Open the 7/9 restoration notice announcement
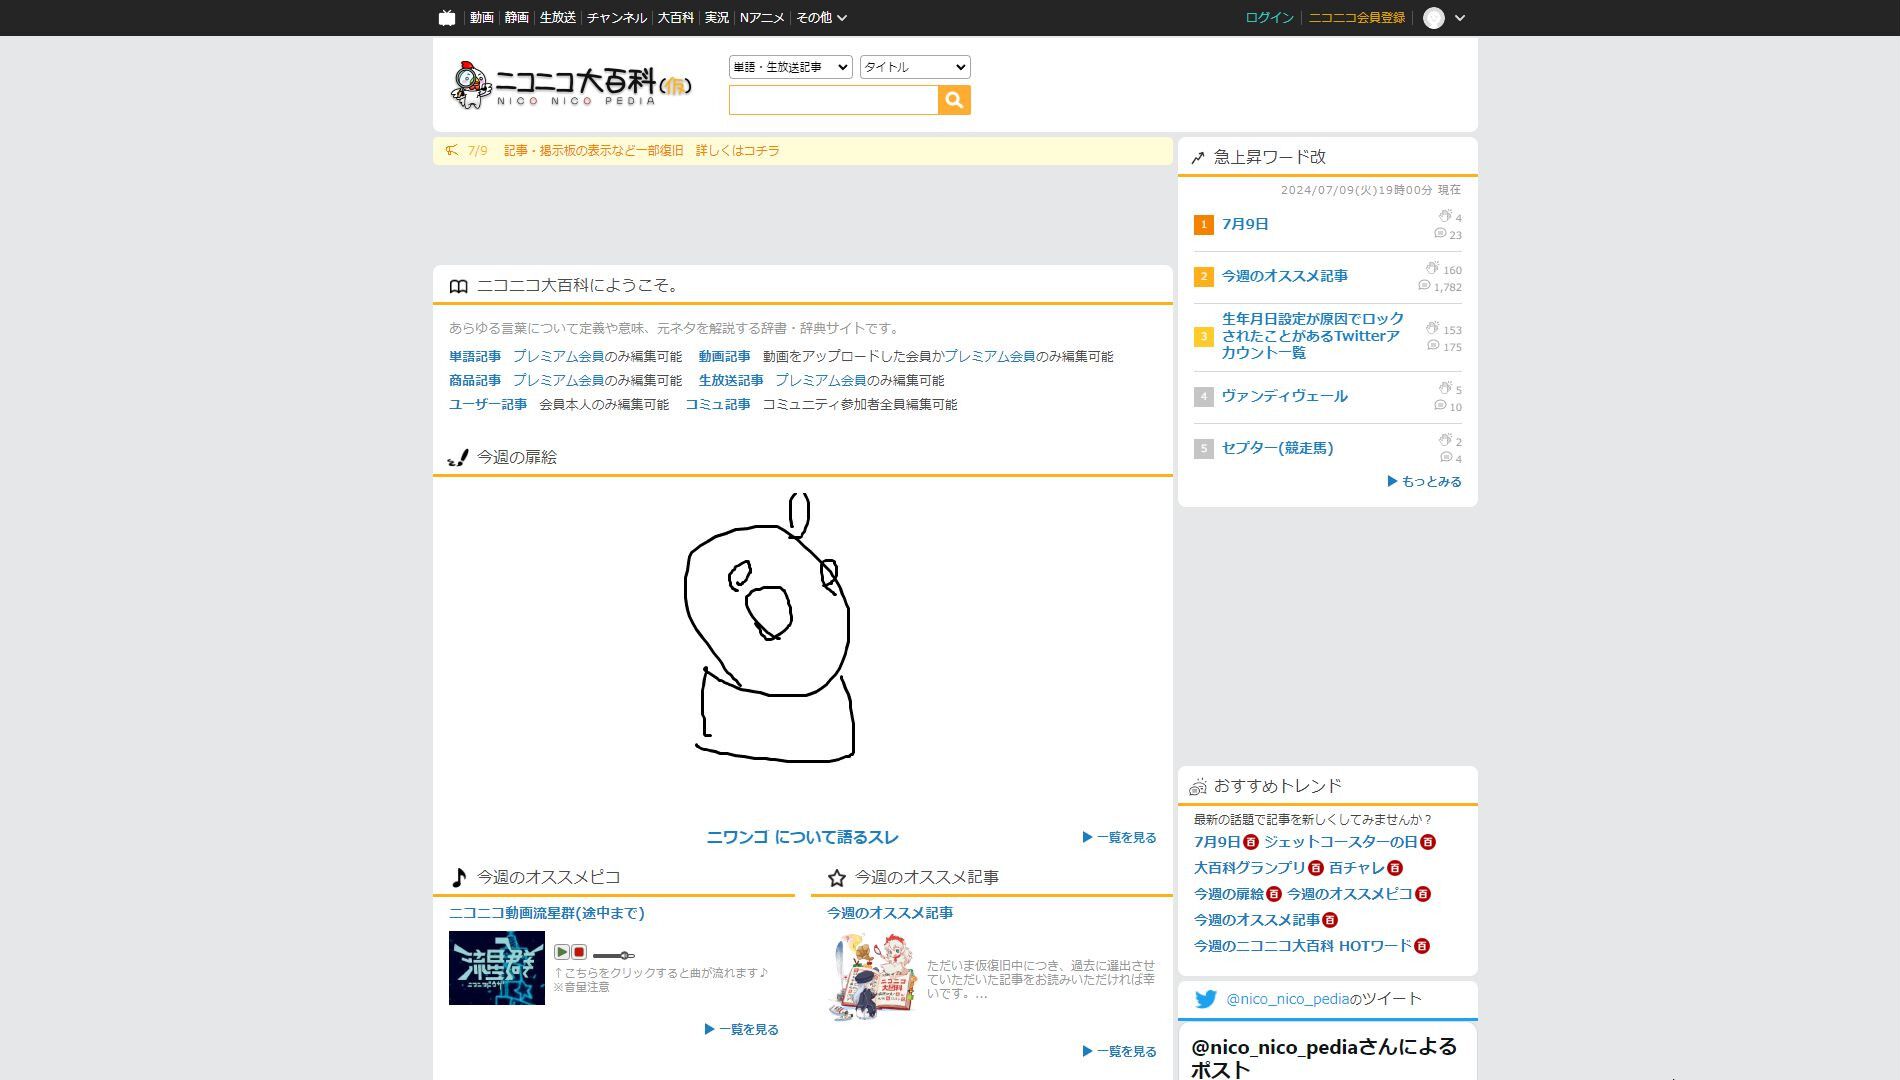1900x1080 pixels. click(x=641, y=151)
